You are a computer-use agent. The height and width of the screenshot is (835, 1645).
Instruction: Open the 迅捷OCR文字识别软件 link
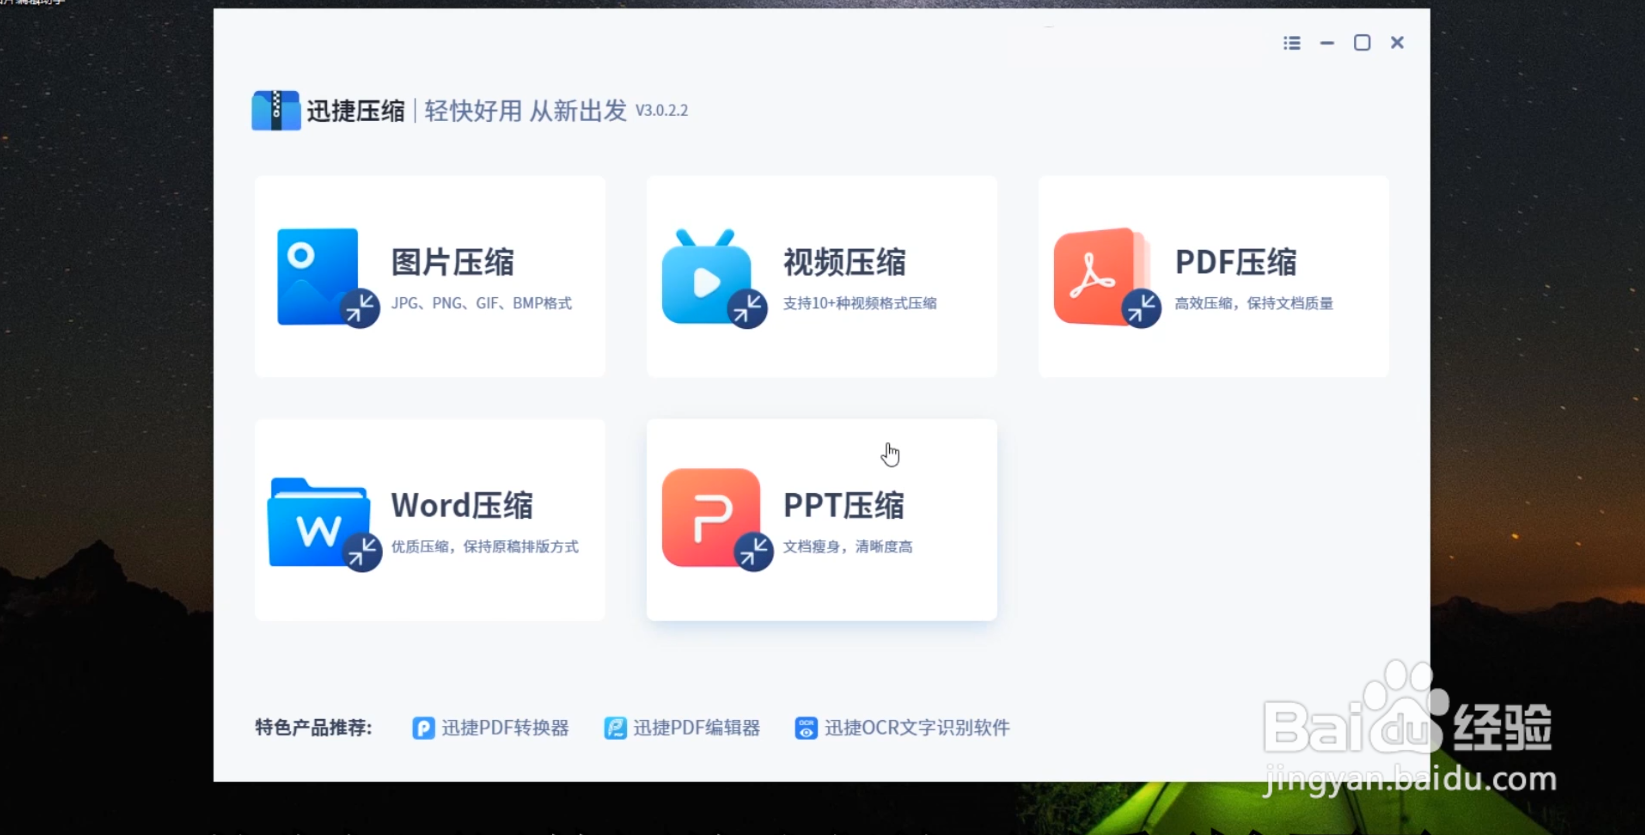917,728
